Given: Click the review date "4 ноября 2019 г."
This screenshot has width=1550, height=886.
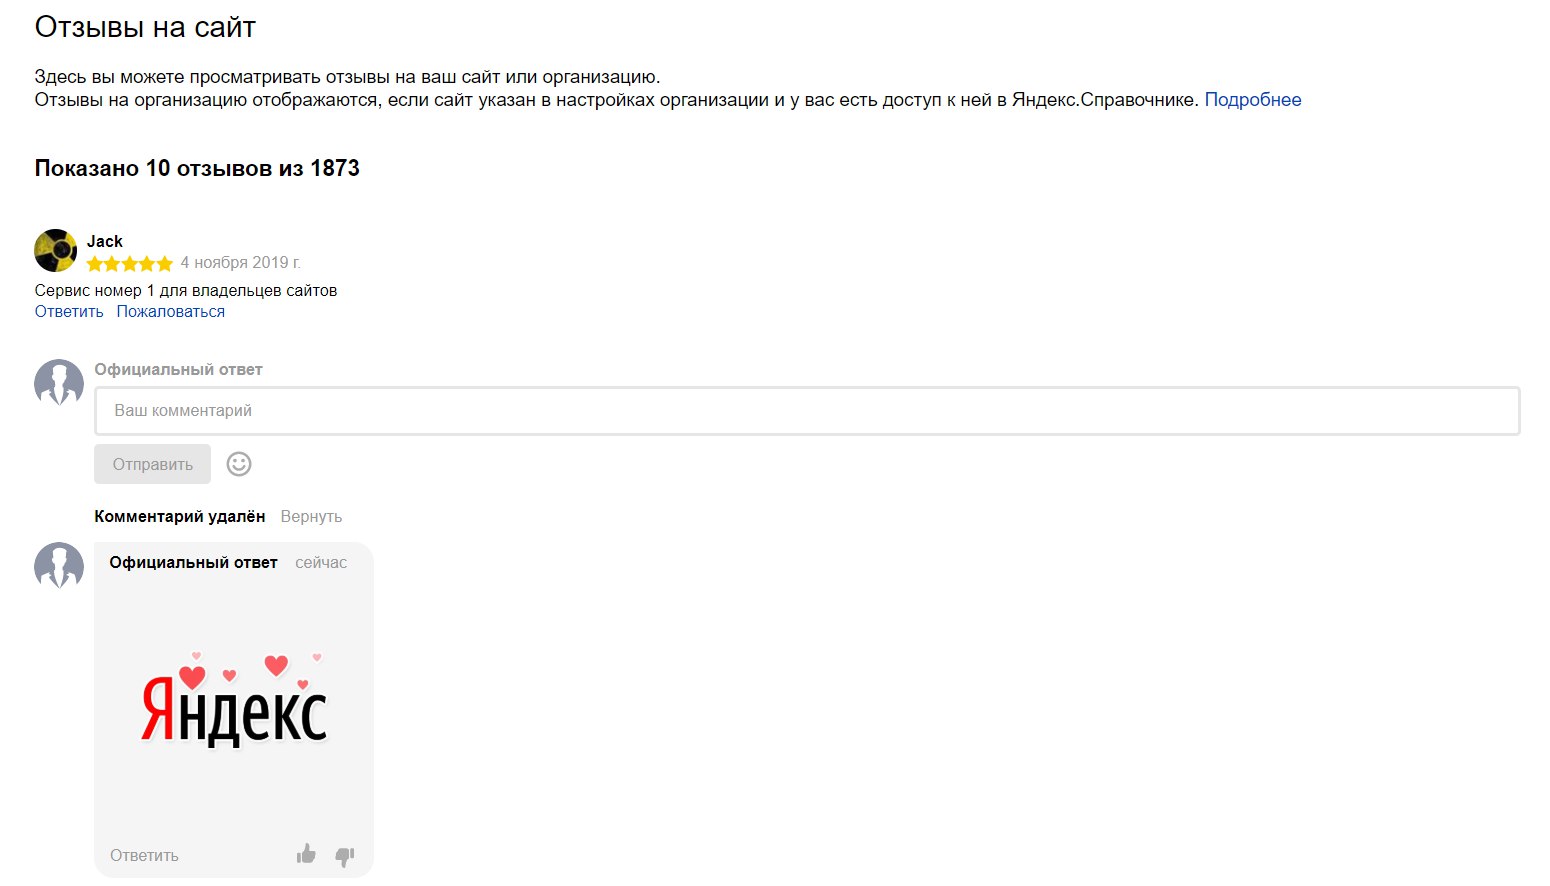Looking at the screenshot, I should (x=240, y=263).
